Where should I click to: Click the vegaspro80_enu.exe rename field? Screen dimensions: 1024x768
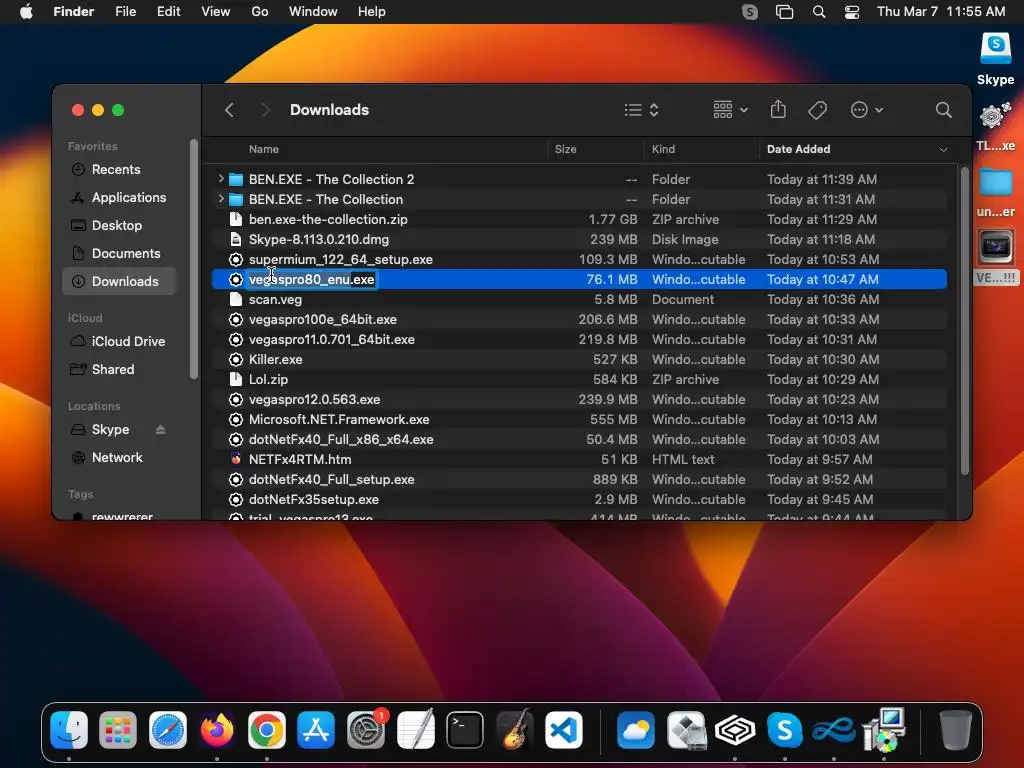312,280
